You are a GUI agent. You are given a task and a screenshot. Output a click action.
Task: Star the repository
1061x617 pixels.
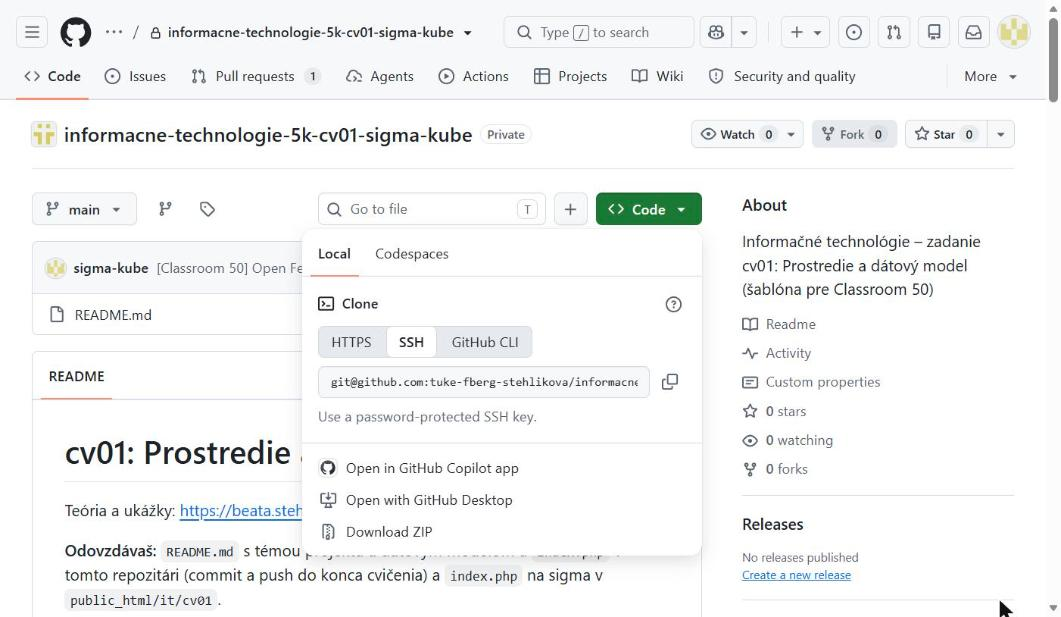tap(946, 135)
